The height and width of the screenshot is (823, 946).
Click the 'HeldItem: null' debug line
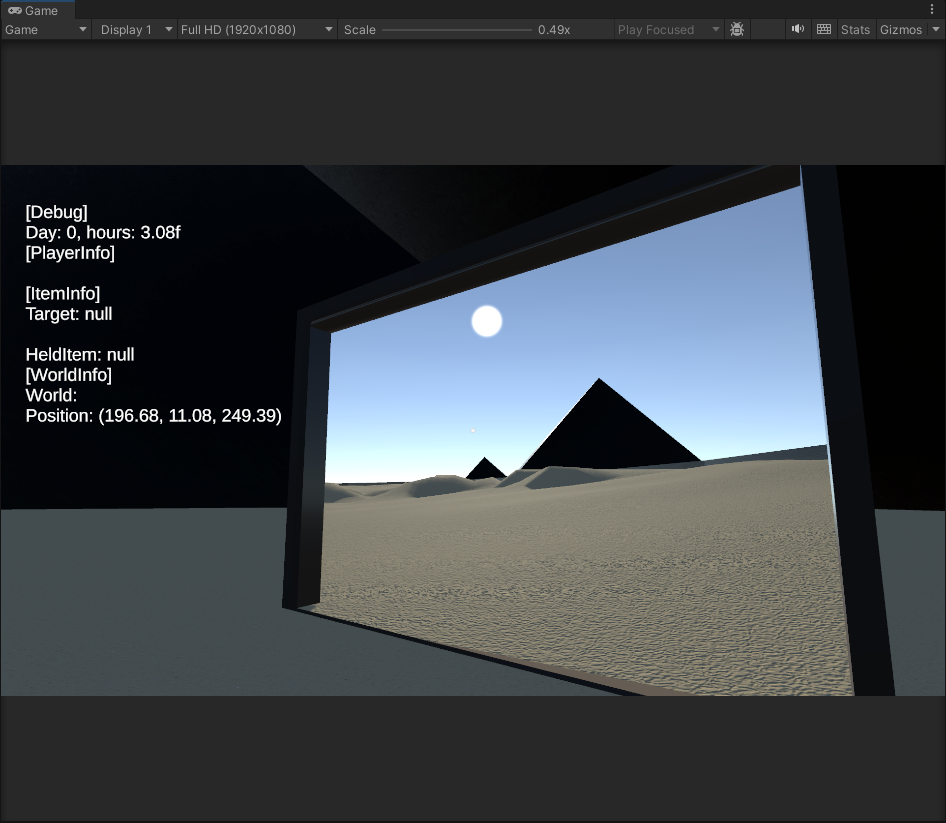point(80,354)
